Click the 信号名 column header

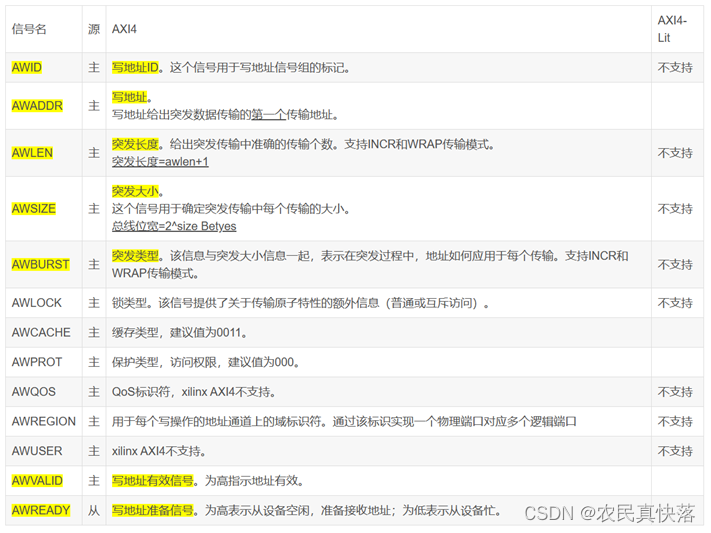pos(29,29)
